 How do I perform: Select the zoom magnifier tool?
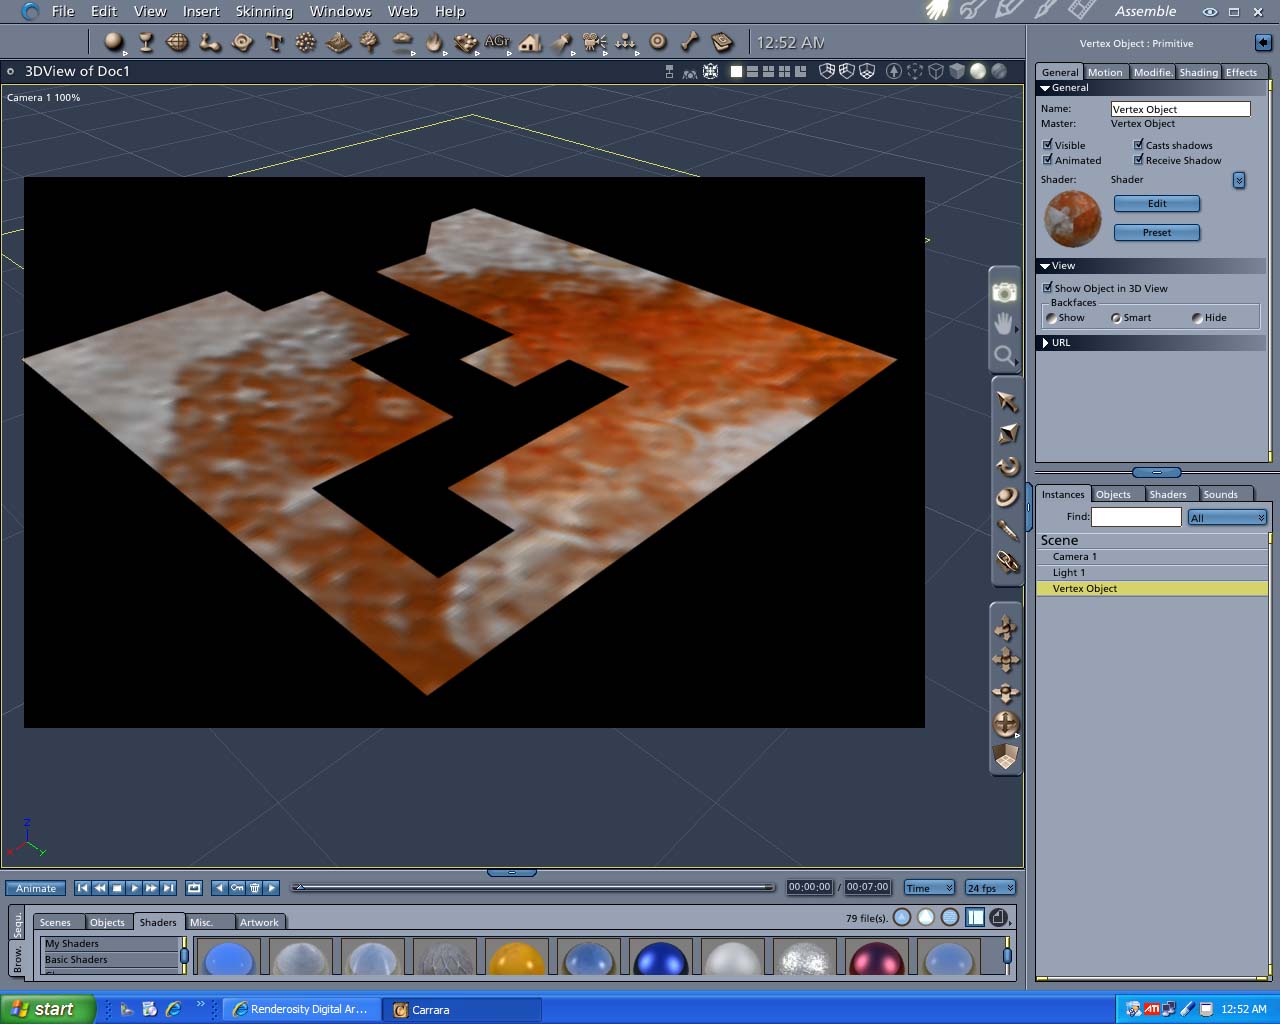[x=1004, y=355]
